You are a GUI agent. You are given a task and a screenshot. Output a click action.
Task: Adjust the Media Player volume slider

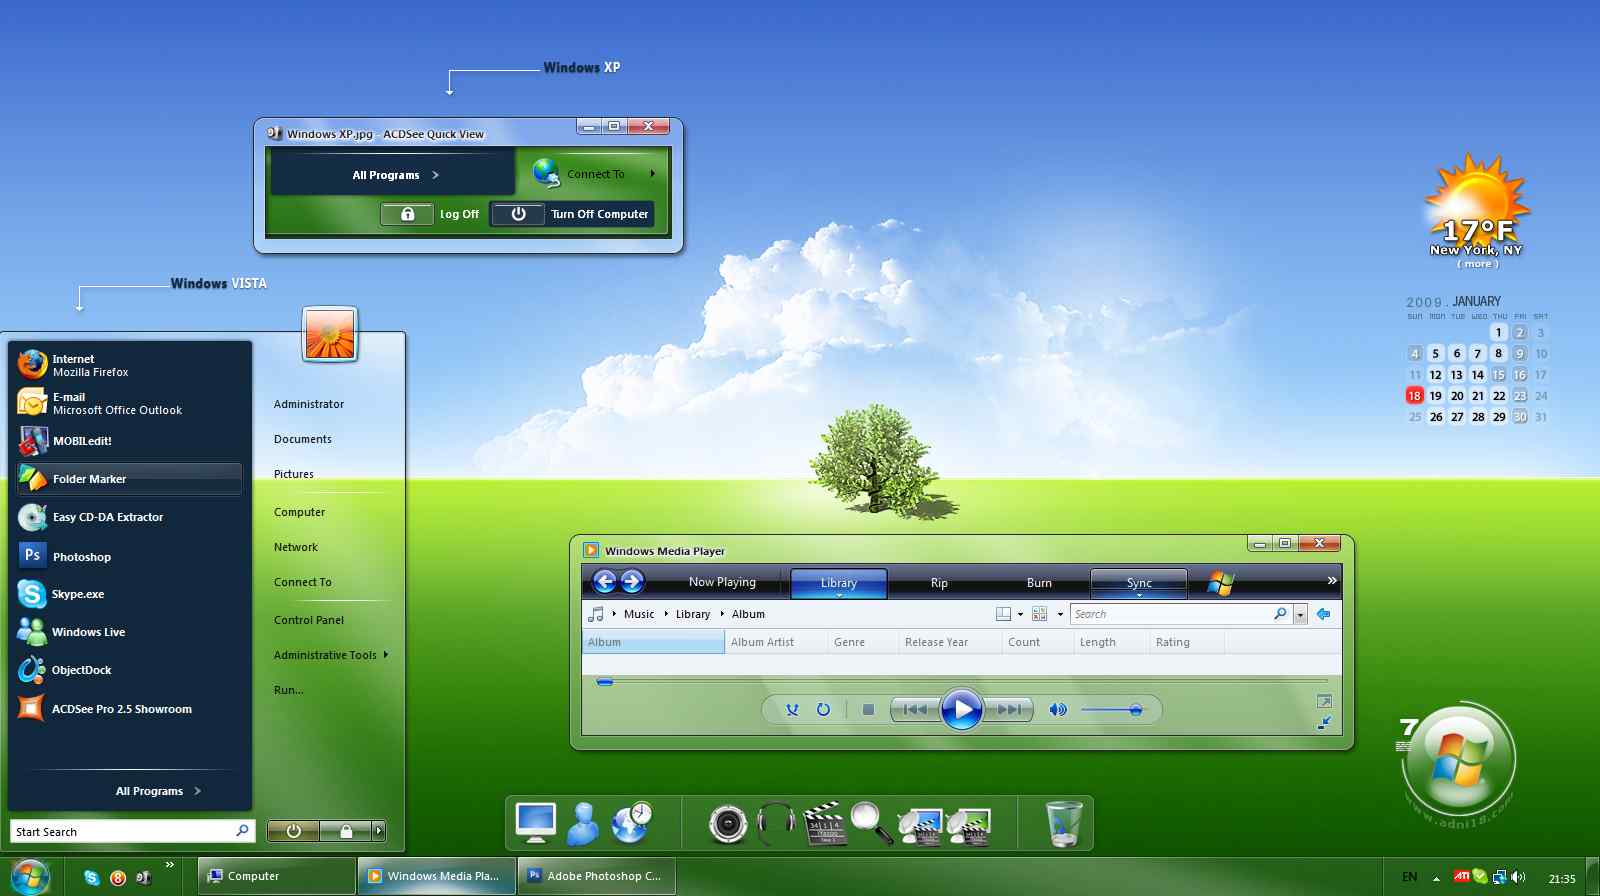pos(1112,709)
